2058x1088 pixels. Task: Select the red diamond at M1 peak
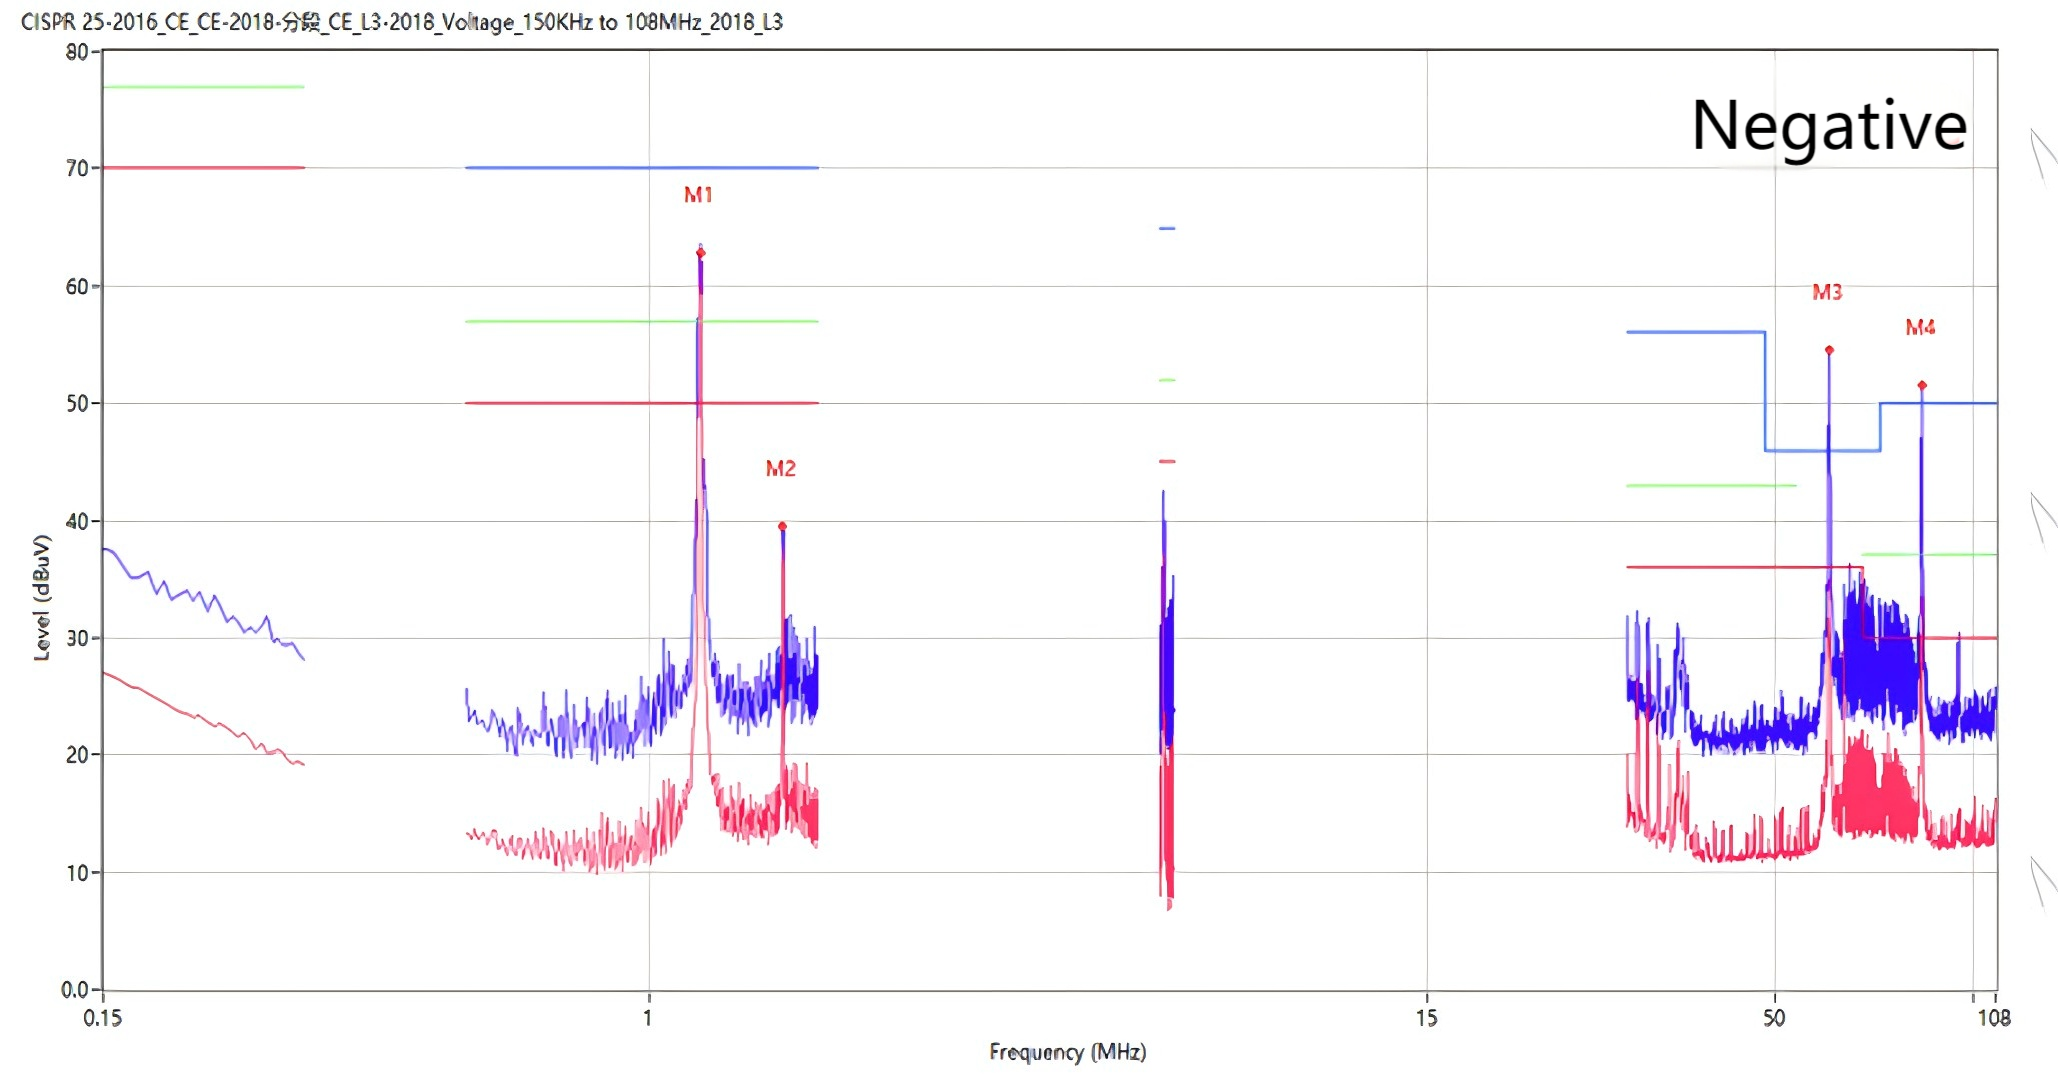point(700,253)
